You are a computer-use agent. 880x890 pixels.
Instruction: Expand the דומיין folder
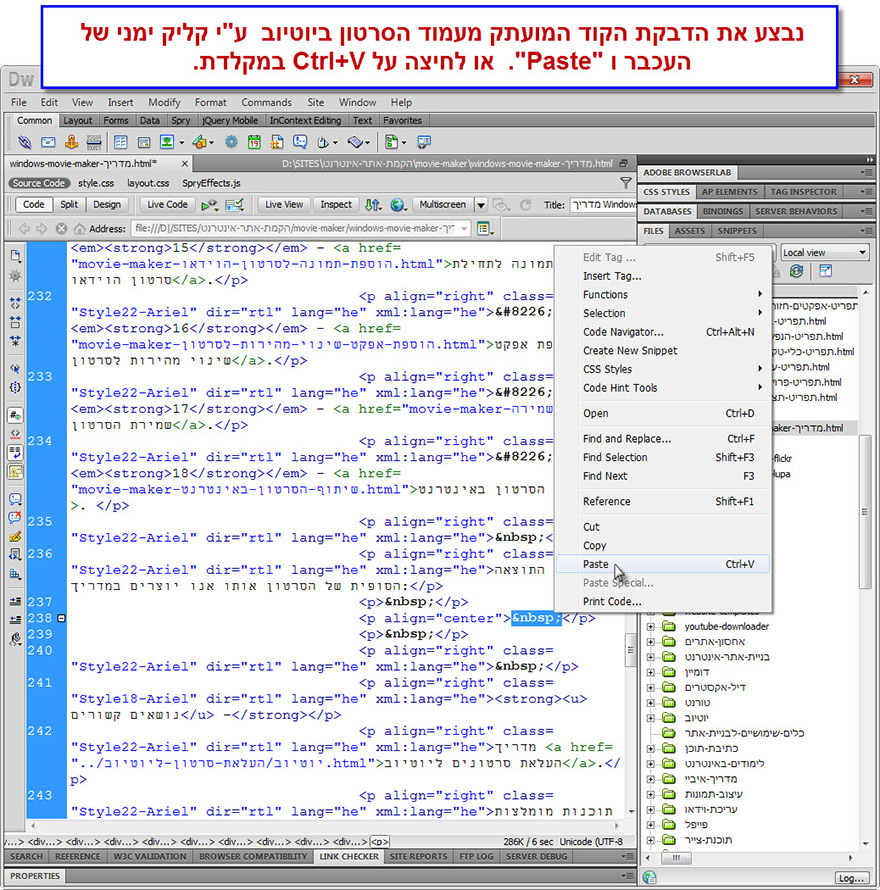click(x=651, y=673)
